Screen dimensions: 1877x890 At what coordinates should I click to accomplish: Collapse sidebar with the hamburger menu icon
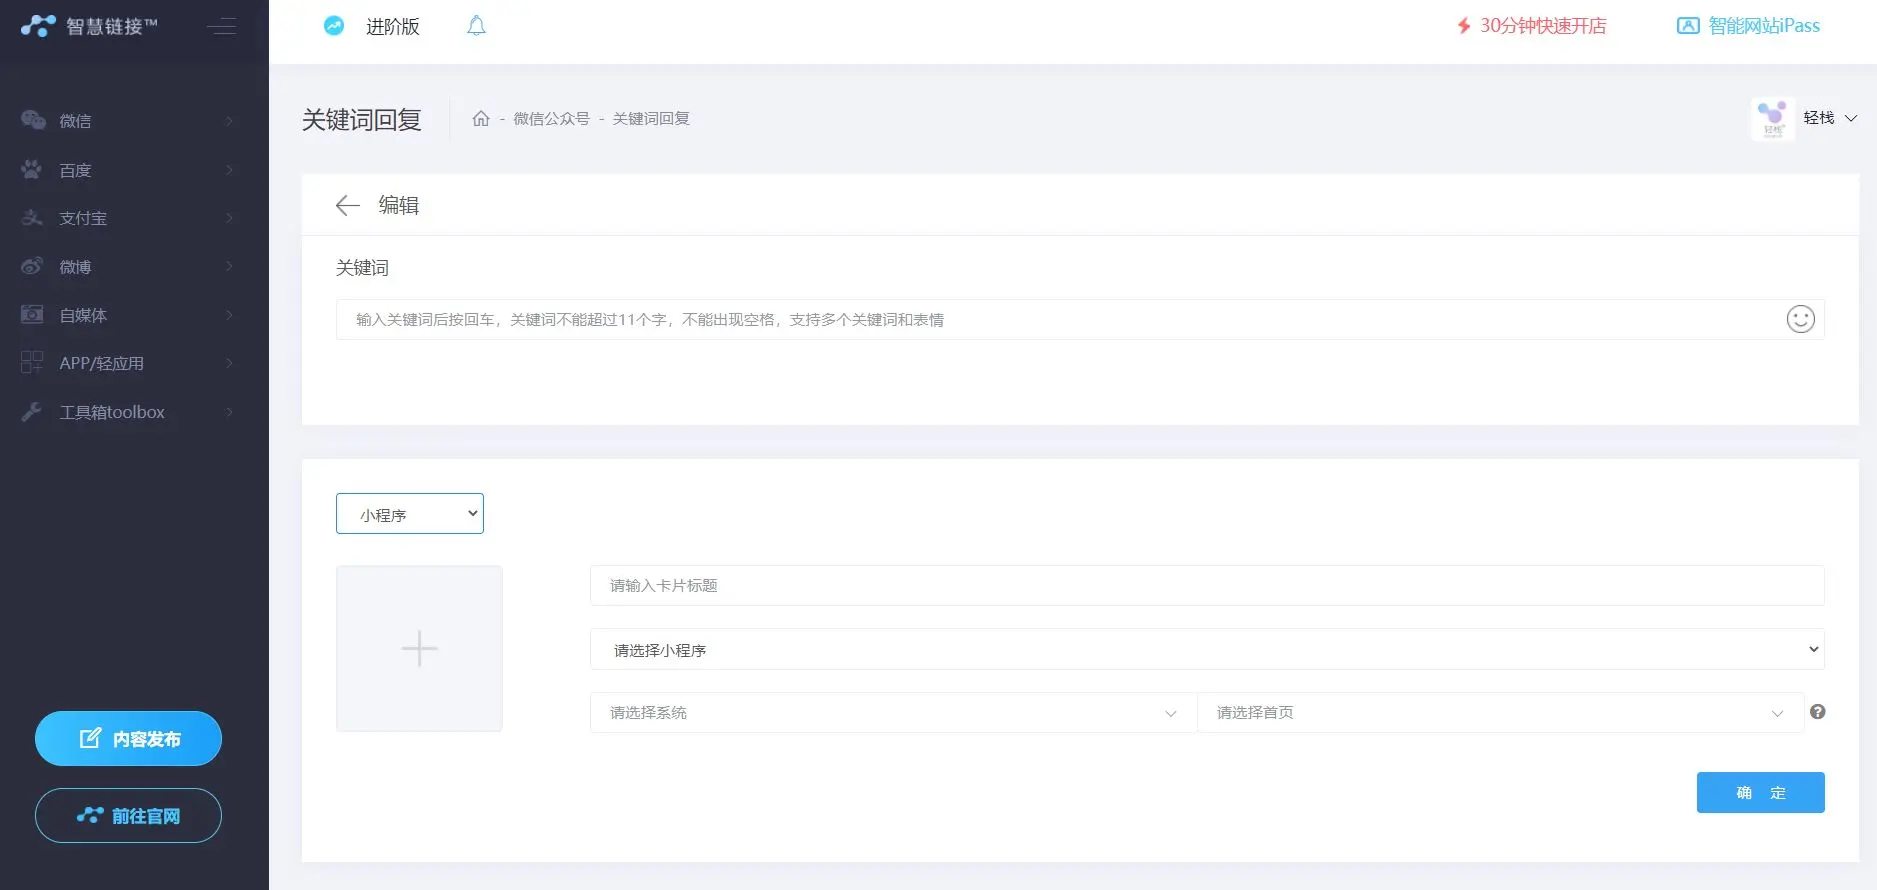[222, 27]
